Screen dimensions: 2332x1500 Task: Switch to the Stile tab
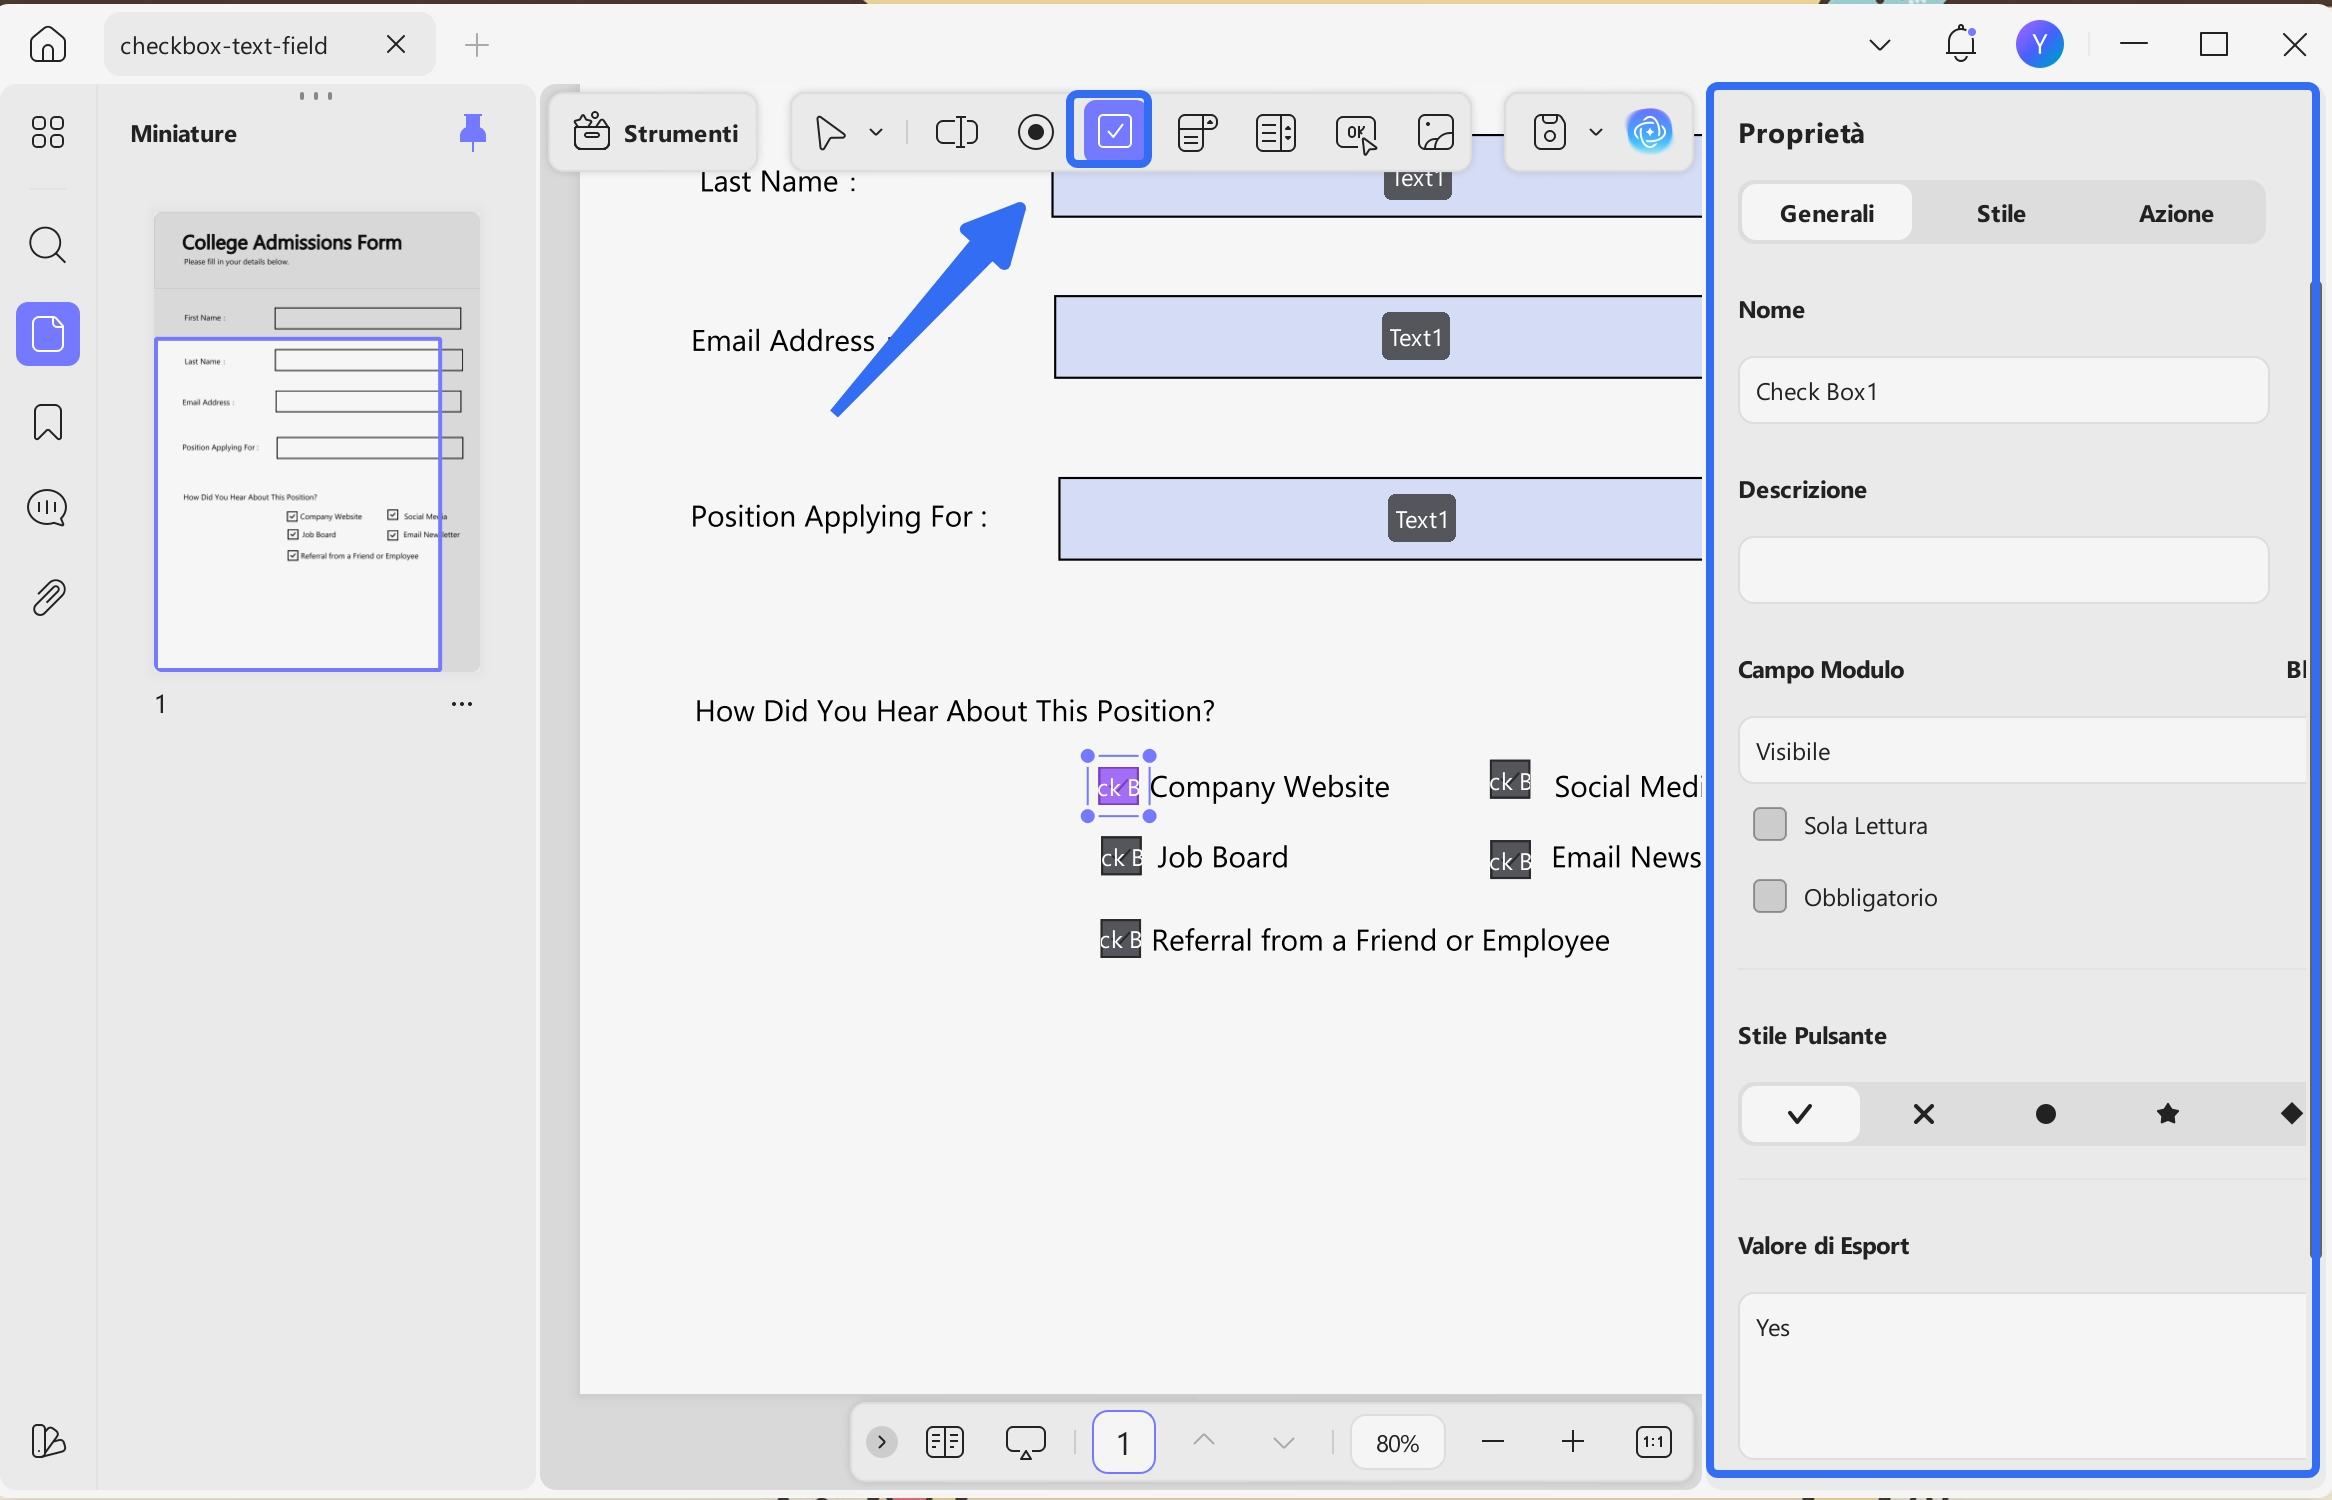(2001, 213)
